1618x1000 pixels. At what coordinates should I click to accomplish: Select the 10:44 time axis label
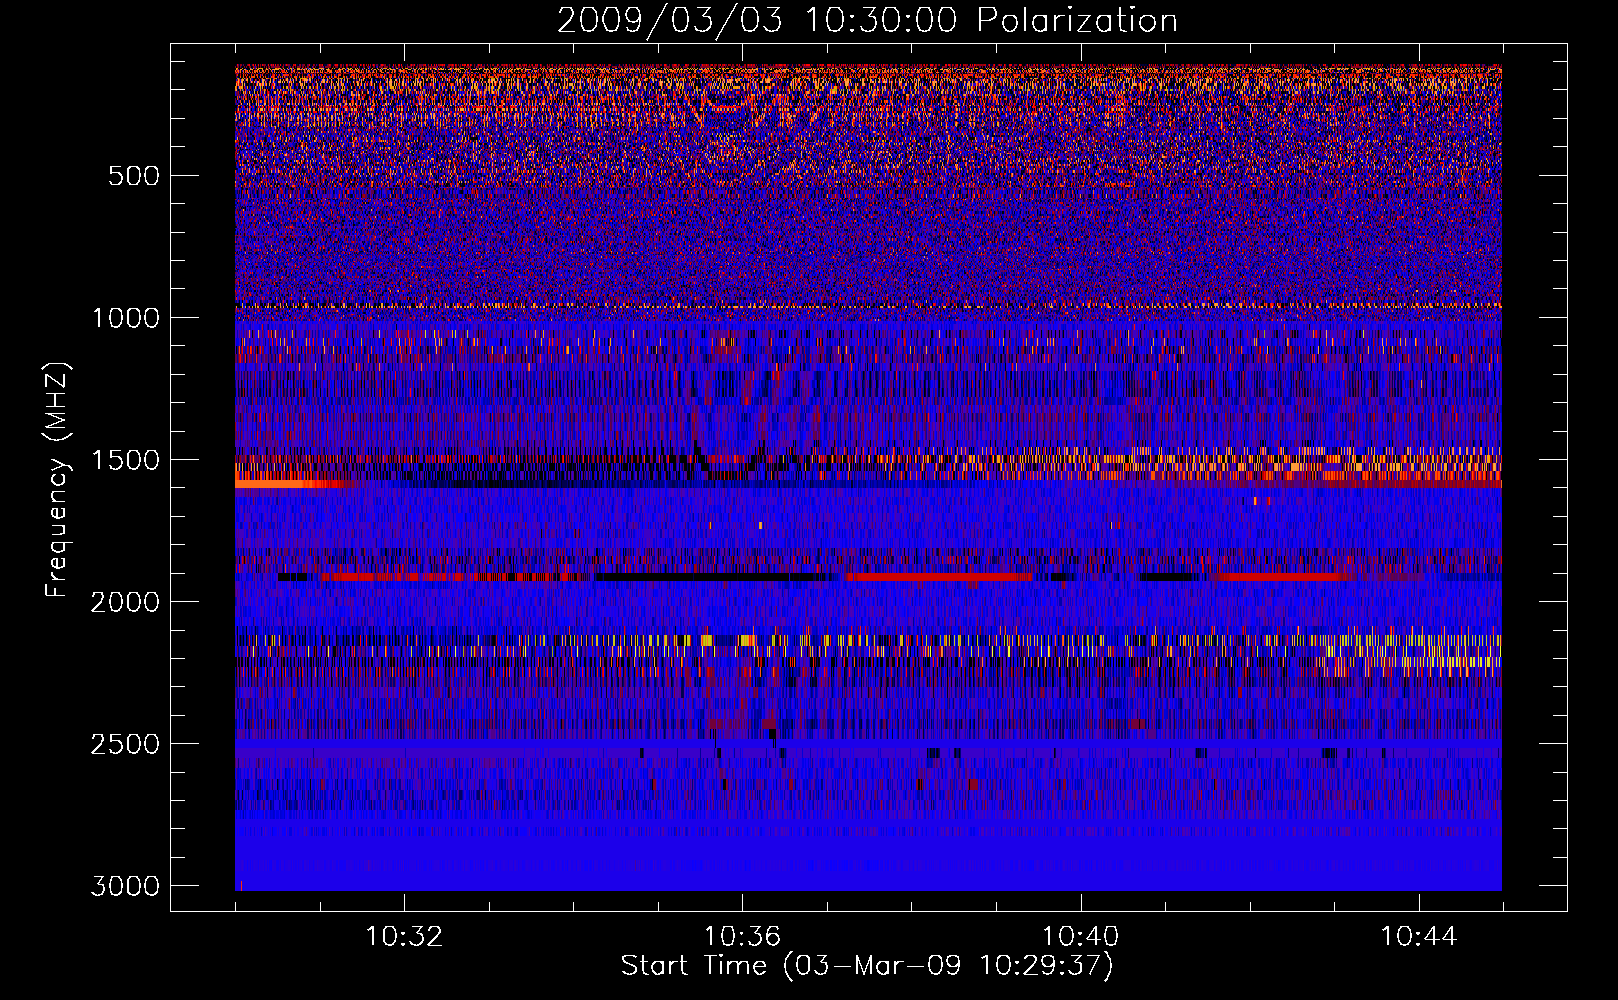1419,936
